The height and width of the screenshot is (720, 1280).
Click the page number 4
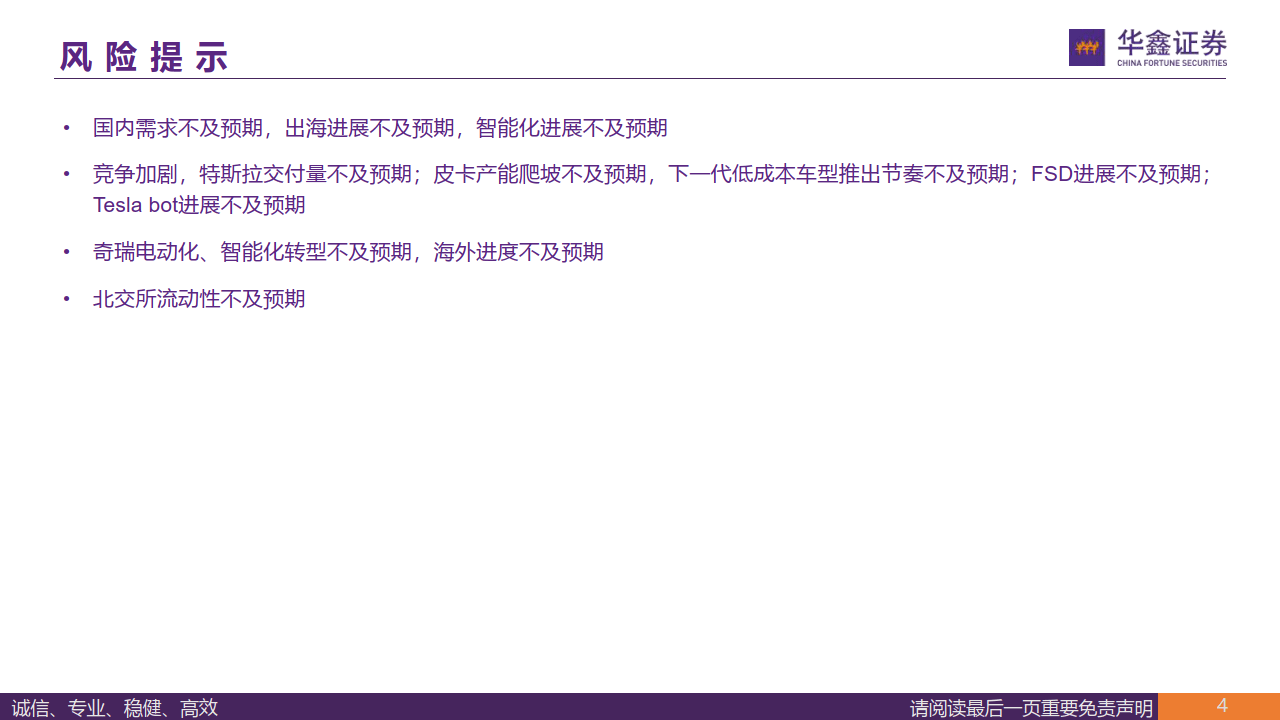(x=1222, y=706)
